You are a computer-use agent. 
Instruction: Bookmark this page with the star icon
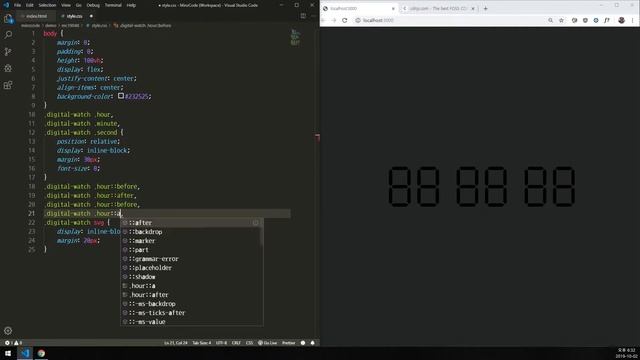tap(561, 20)
